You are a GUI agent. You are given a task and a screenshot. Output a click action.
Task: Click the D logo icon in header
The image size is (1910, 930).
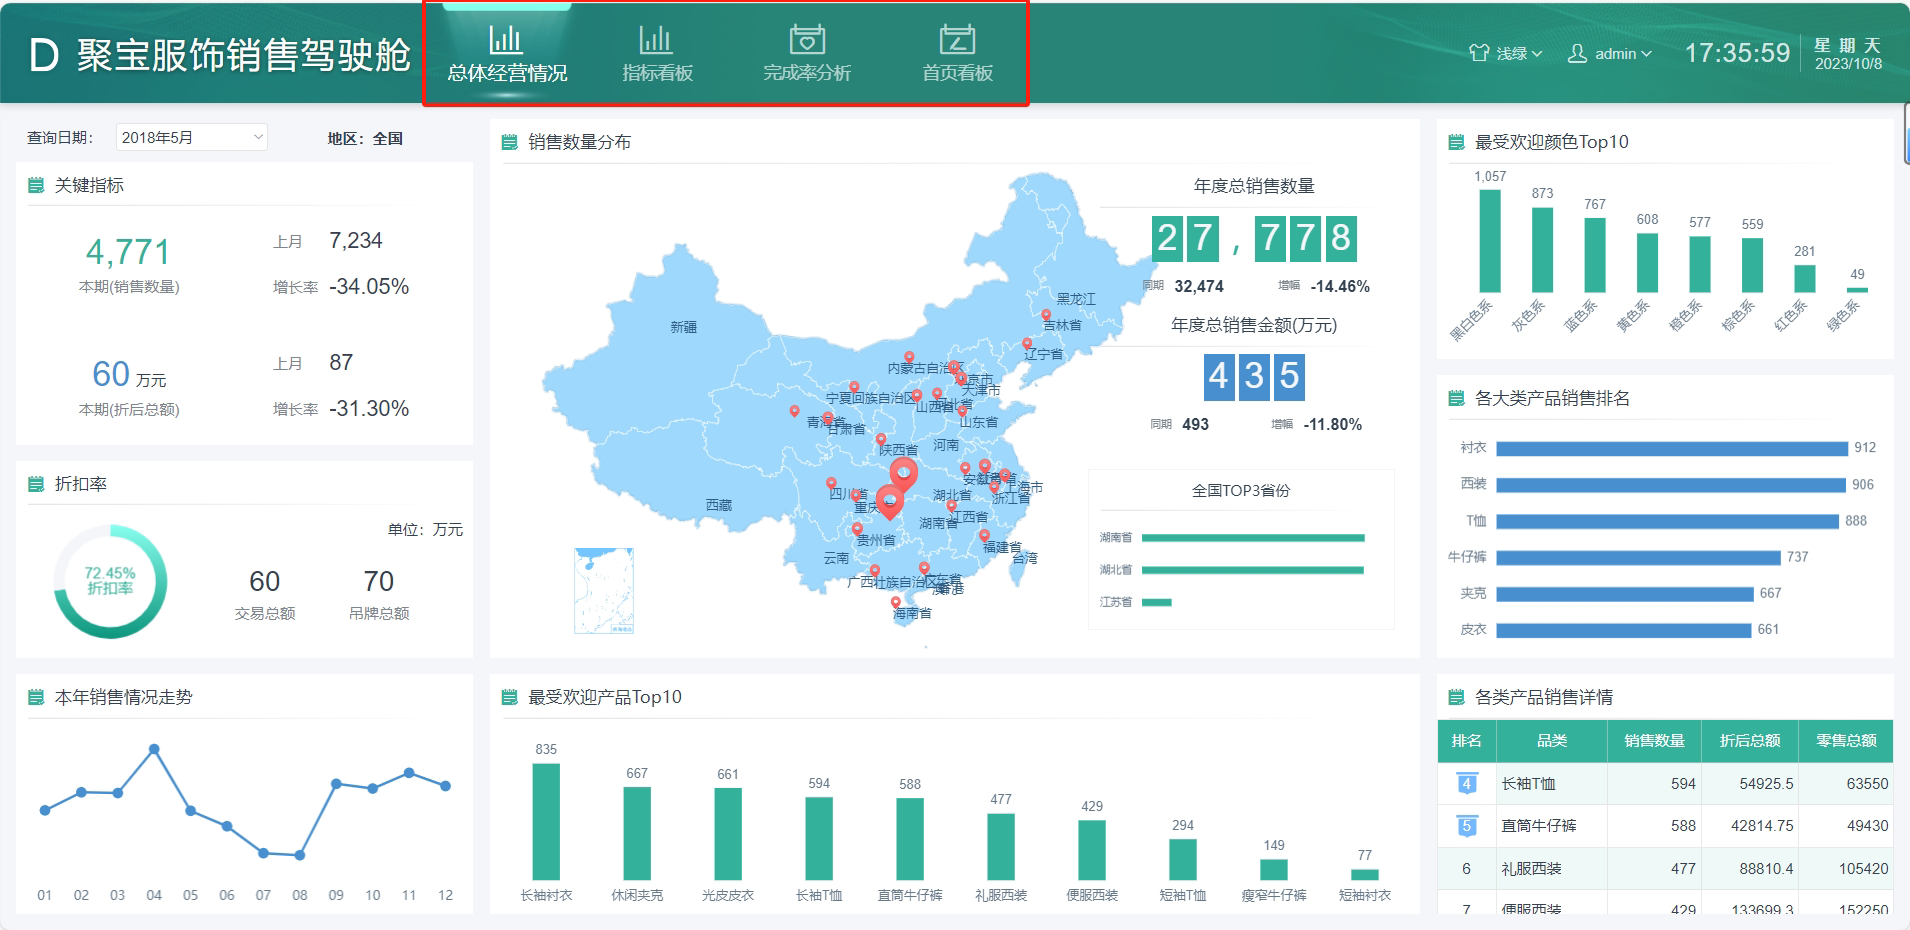click(x=44, y=56)
